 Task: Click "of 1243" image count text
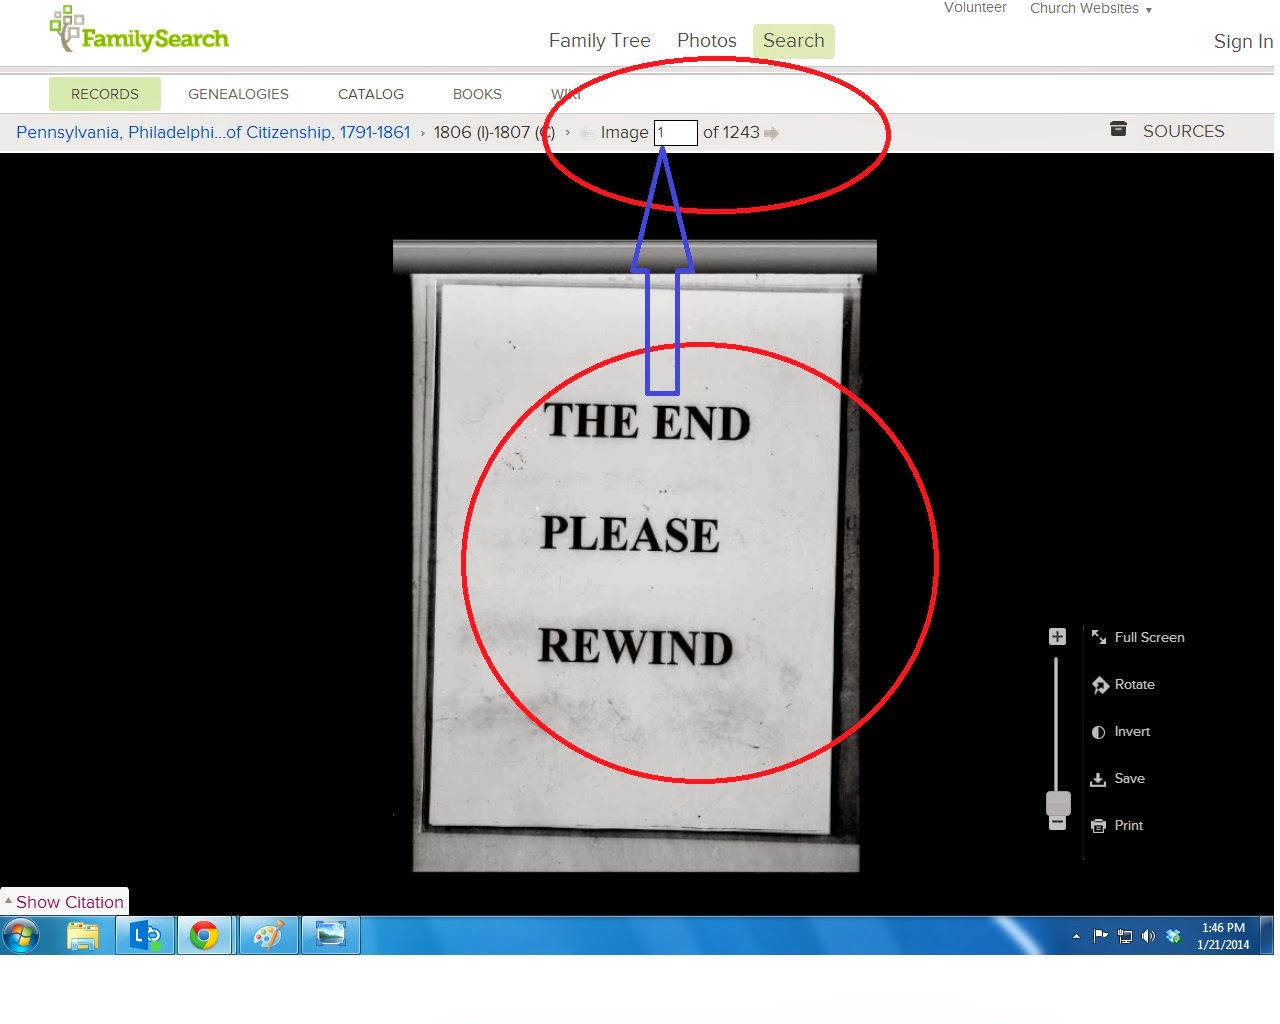point(731,132)
